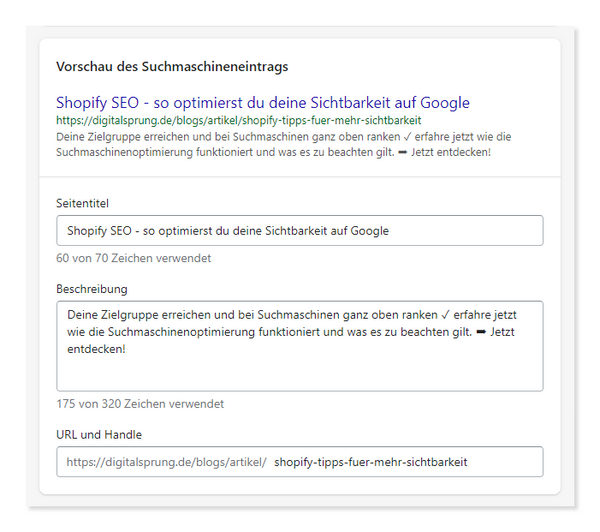This screenshot has width=600, height=532.
Task: Focus the Seitentitel input field
Action: click(x=300, y=230)
